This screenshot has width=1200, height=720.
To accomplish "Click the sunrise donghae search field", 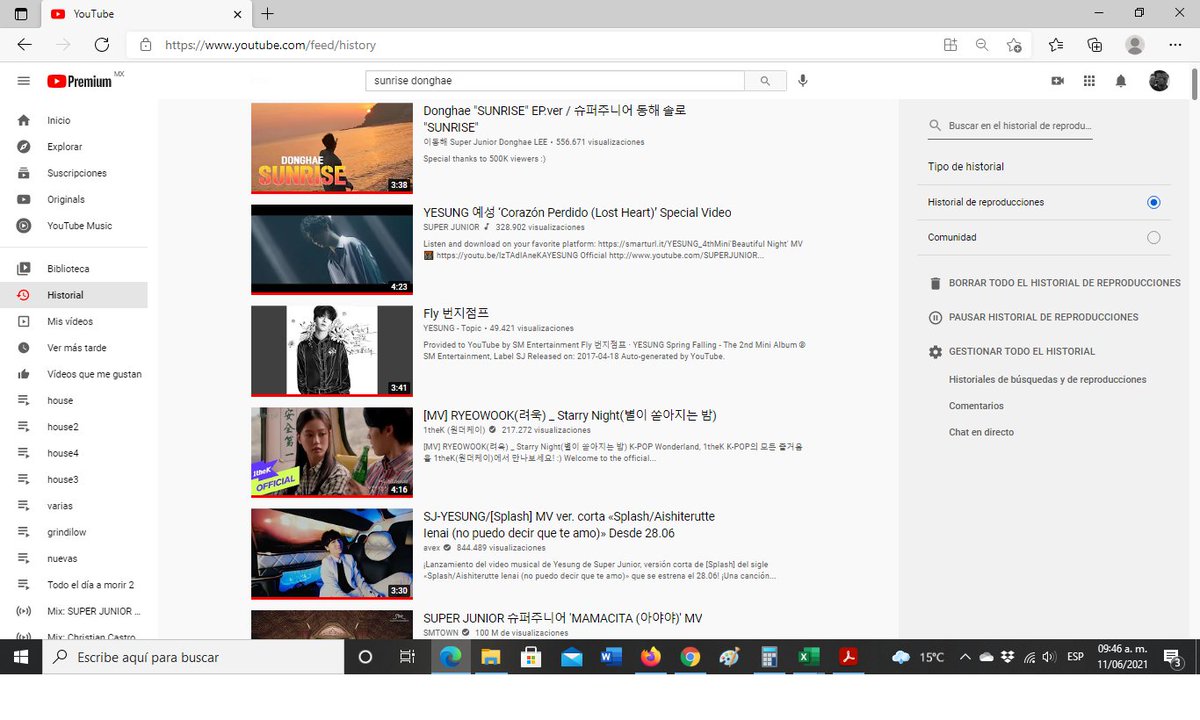I will [555, 81].
